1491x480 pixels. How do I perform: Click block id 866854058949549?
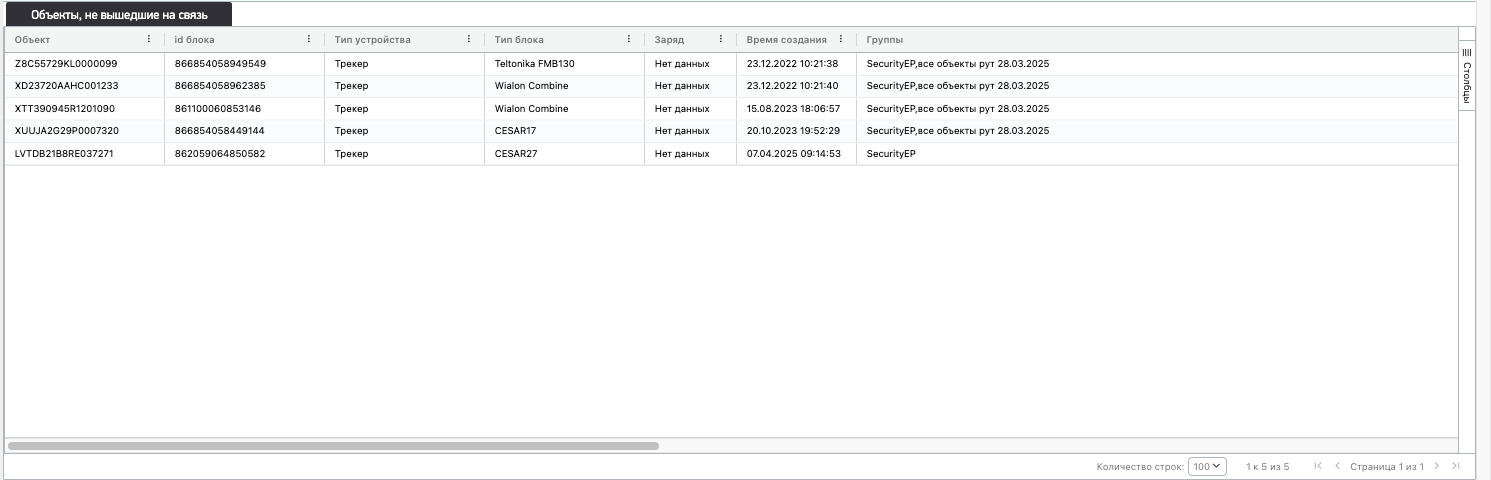[220, 64]
